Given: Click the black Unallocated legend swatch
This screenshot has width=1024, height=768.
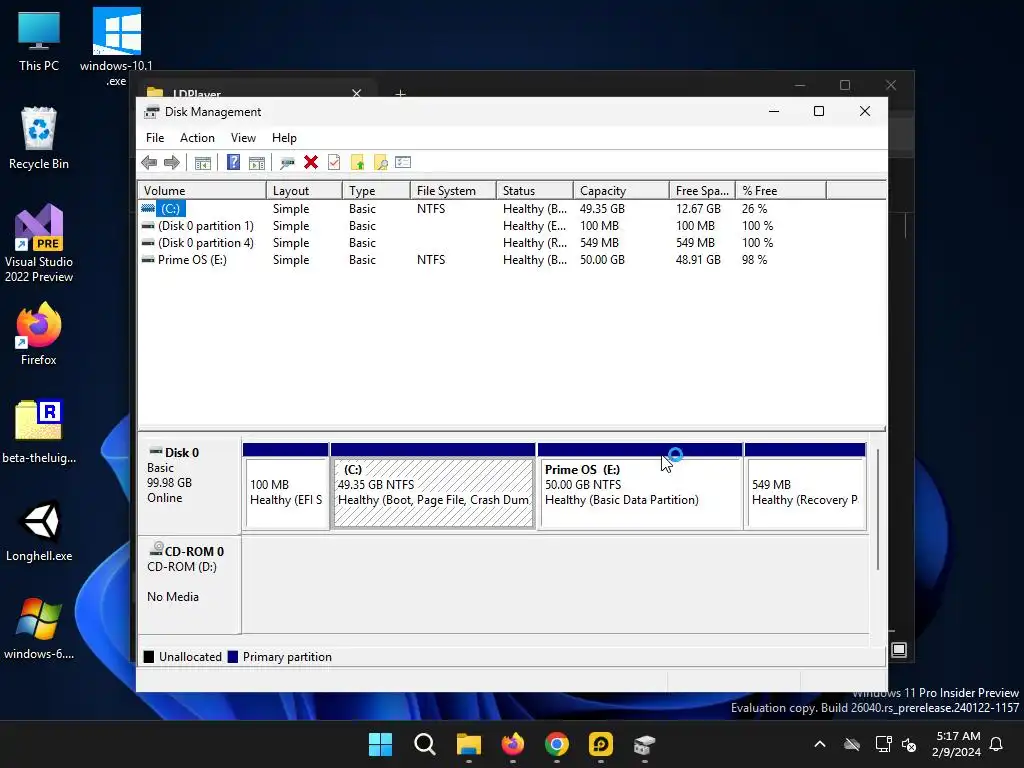Looking at the screenshot, I should (x=149, y=657).
